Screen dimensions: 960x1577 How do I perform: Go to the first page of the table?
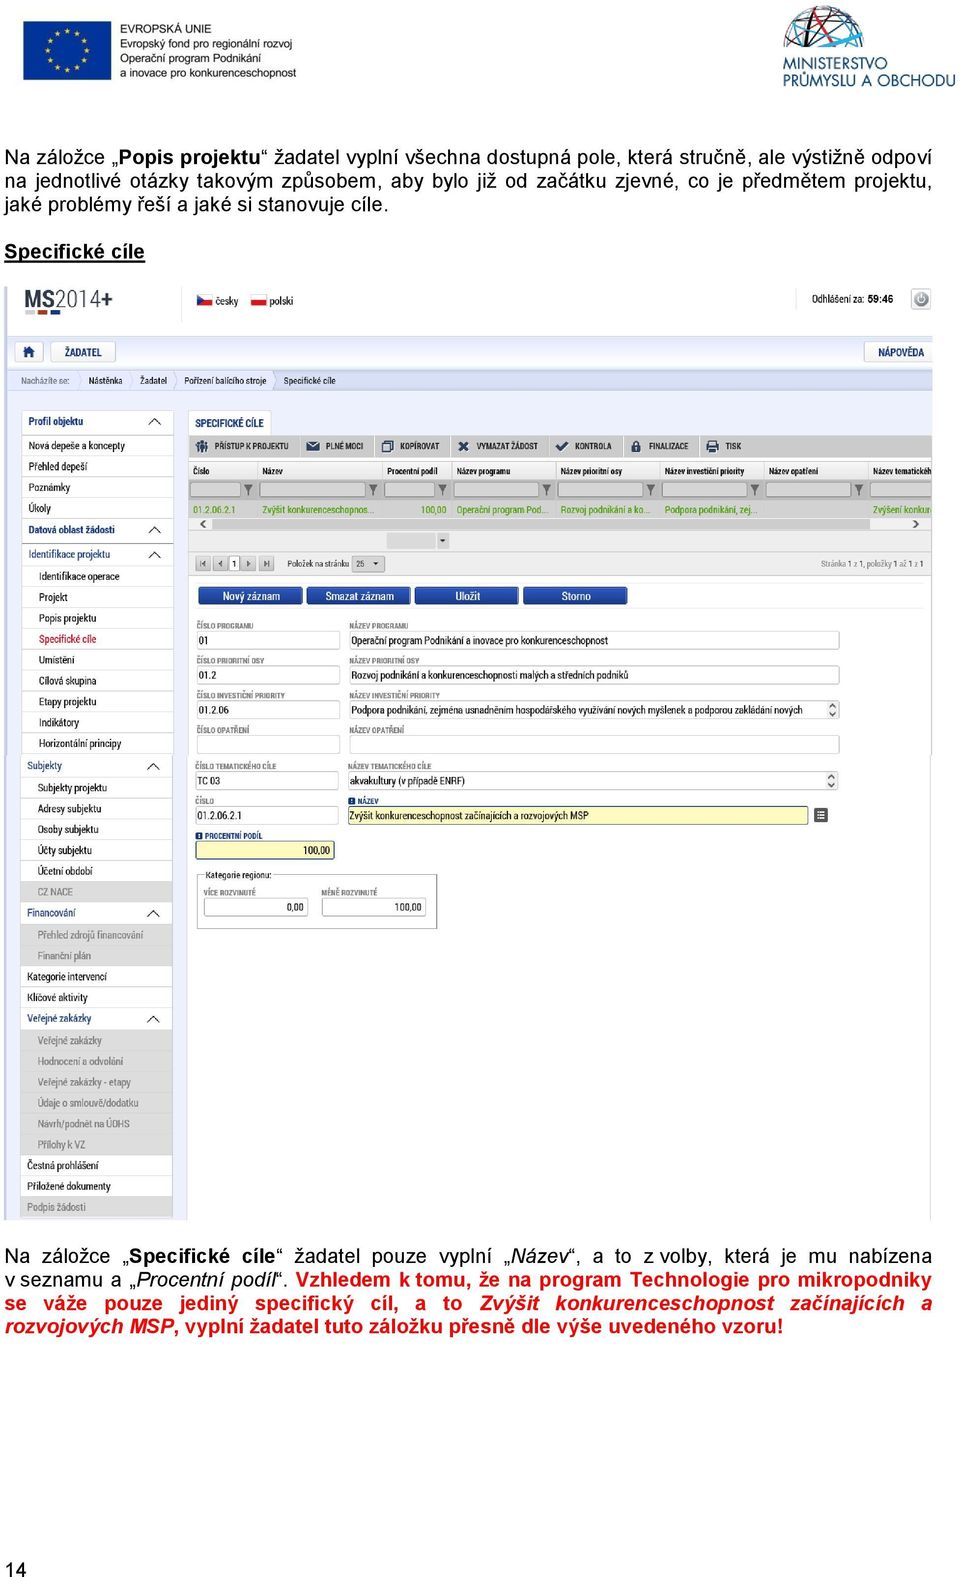pos(203,564)
